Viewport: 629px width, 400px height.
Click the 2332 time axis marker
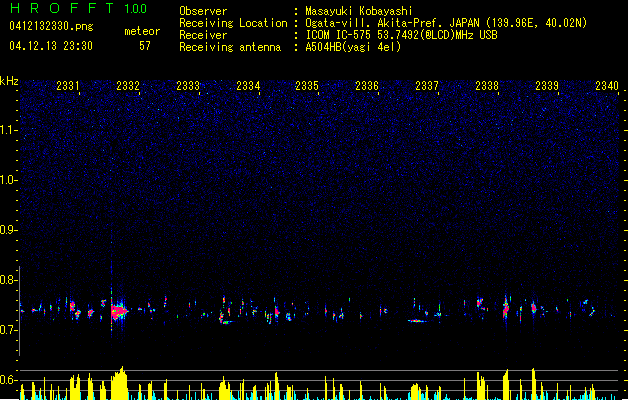pos(128,86)
